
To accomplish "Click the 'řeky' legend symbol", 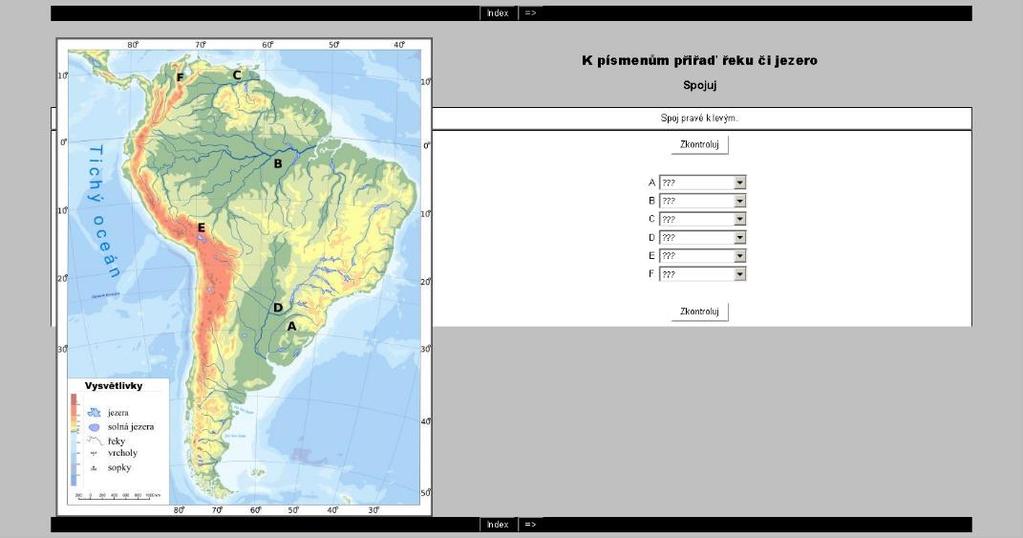I will click(x=95, y=441).
